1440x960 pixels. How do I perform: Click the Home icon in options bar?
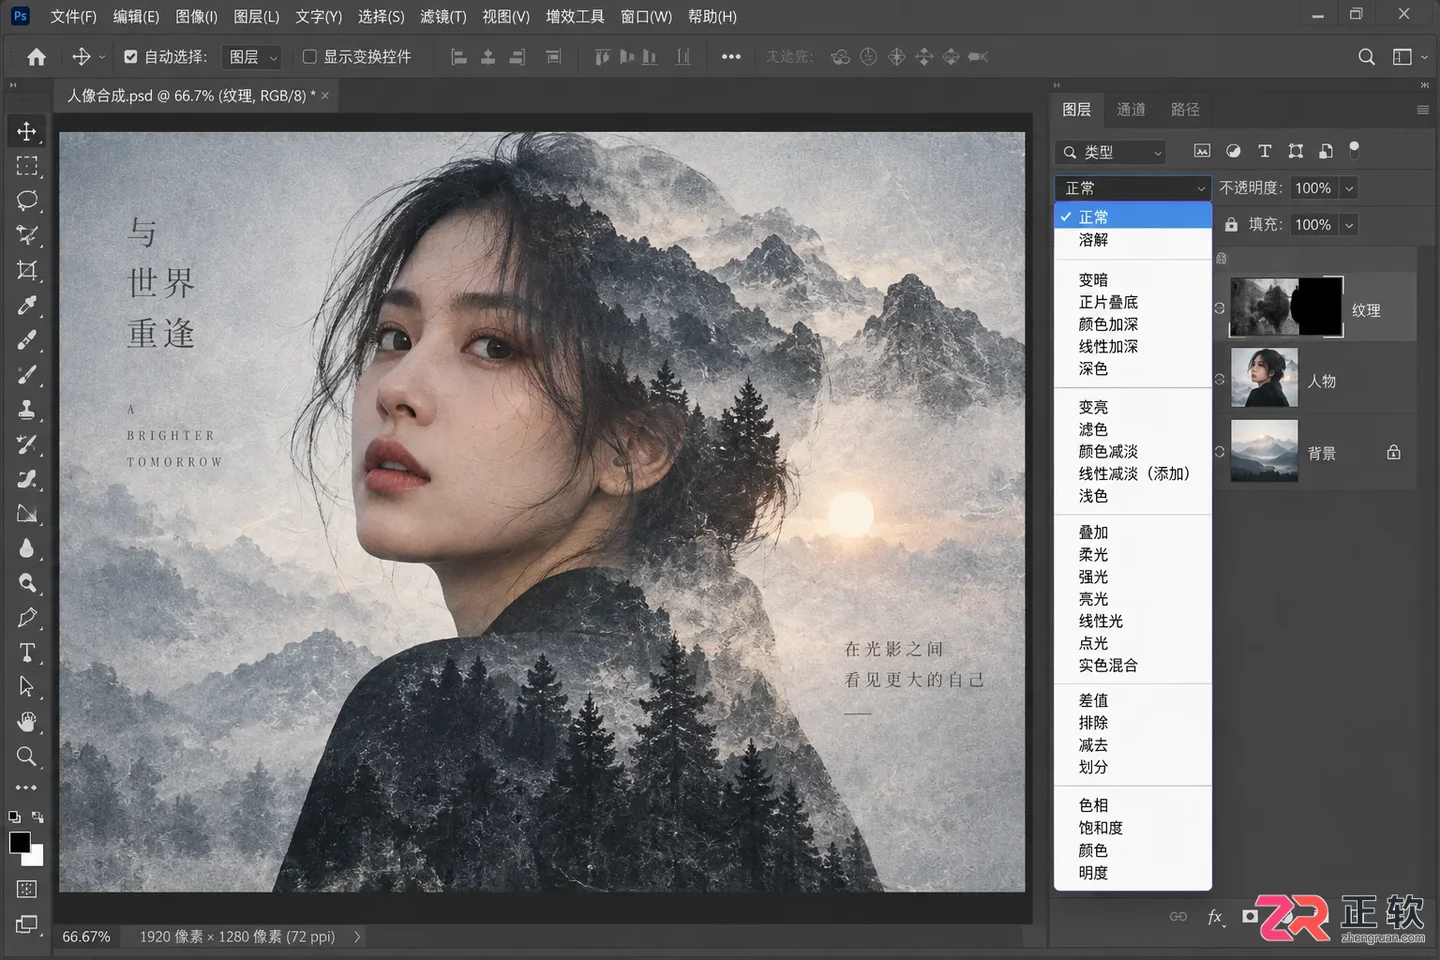click(37, 57)
